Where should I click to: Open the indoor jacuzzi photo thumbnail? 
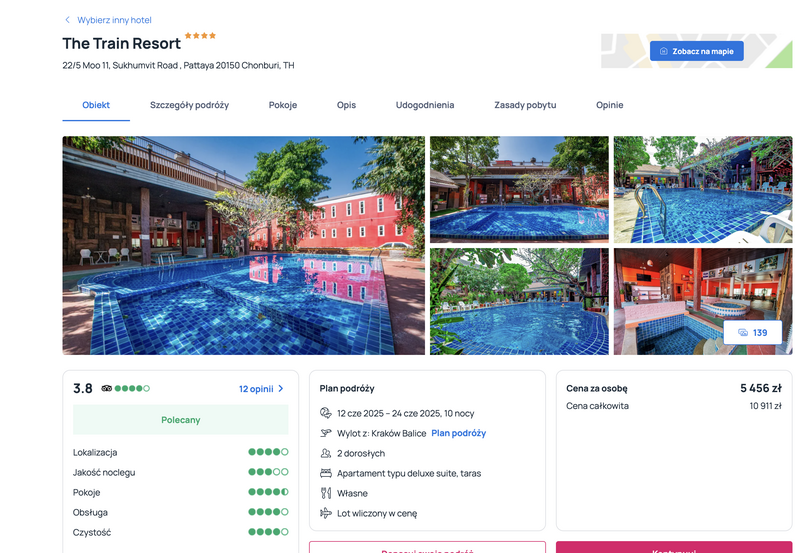(703, 301)
